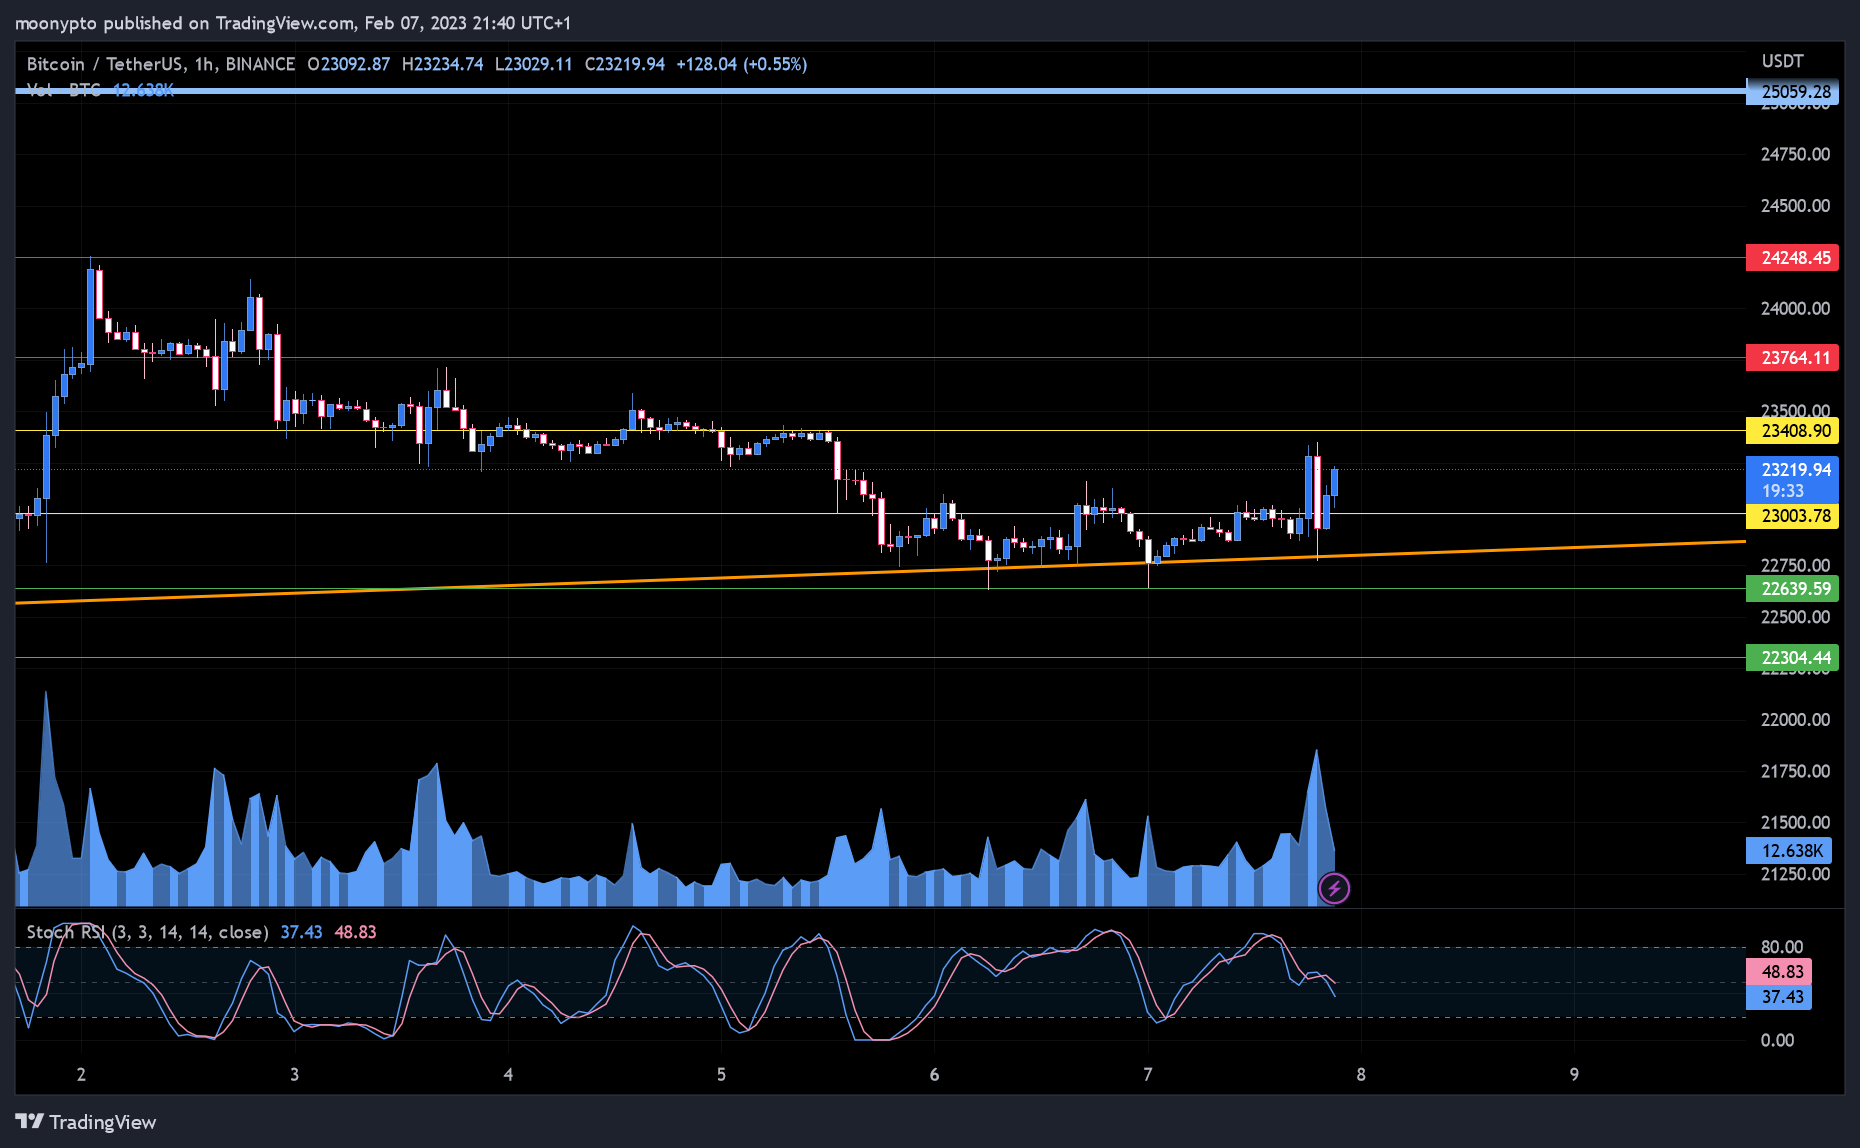Image resolution: width=1860 pixels, height=1148 pixels.
Task: Click date label 5 on time axis
Action: (x=721, y=1075)
